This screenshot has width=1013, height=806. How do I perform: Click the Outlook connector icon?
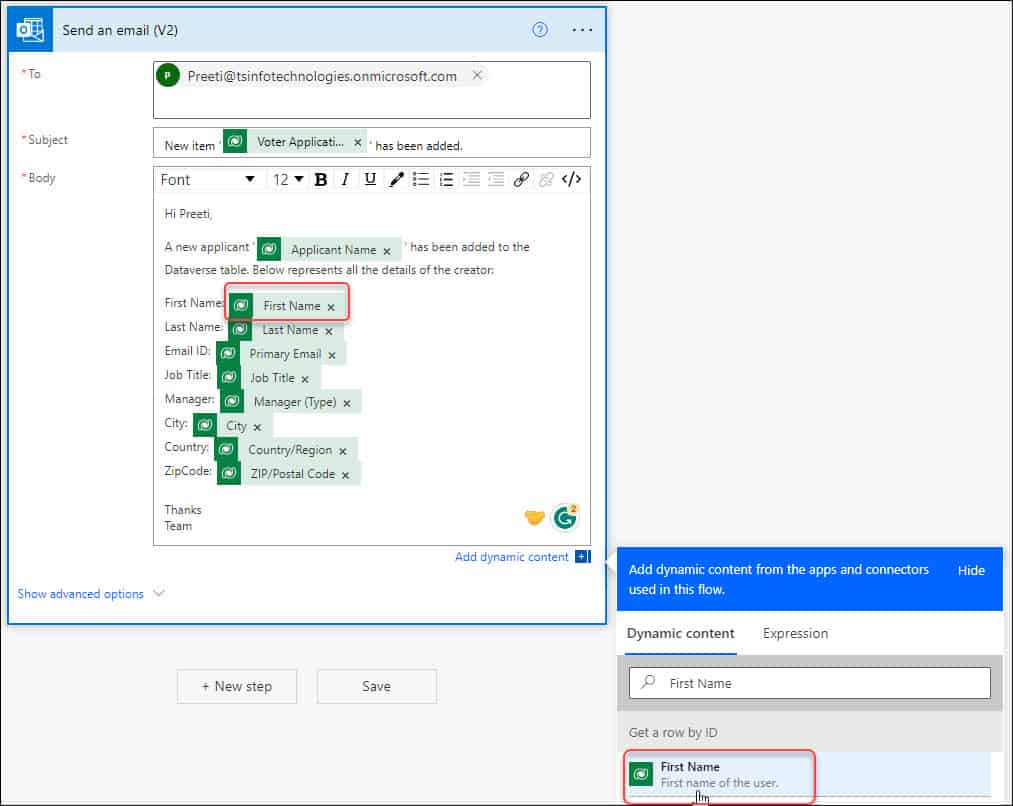(x=30, y=30)
